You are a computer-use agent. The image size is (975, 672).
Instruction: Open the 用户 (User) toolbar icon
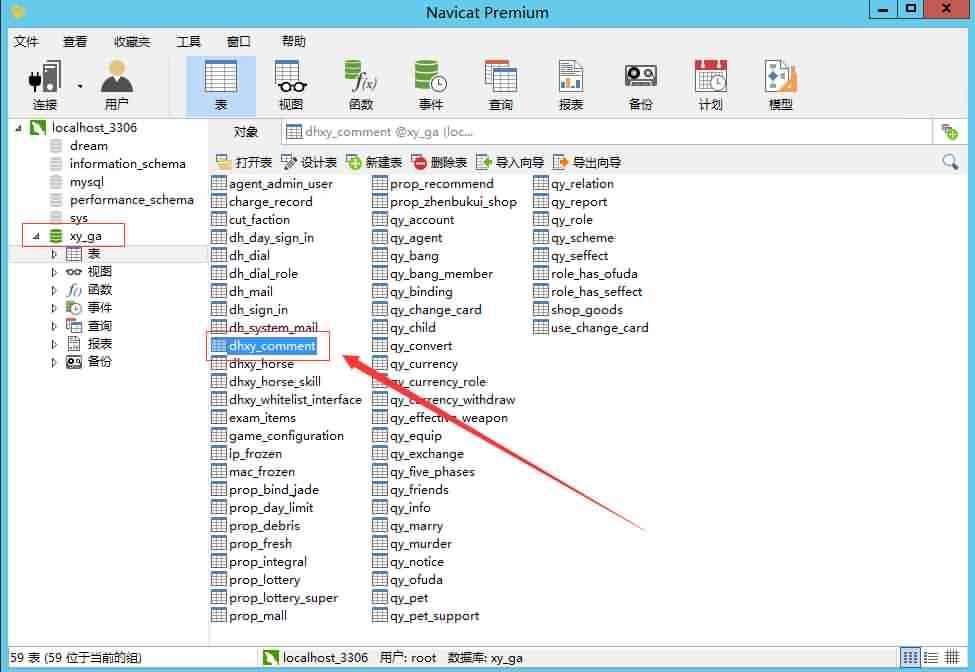point(116,85)
